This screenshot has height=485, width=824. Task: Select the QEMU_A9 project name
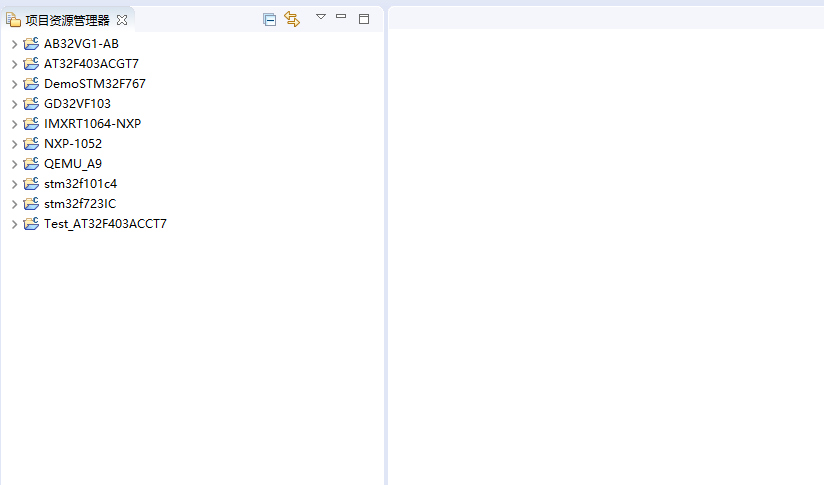click(73, 164)
